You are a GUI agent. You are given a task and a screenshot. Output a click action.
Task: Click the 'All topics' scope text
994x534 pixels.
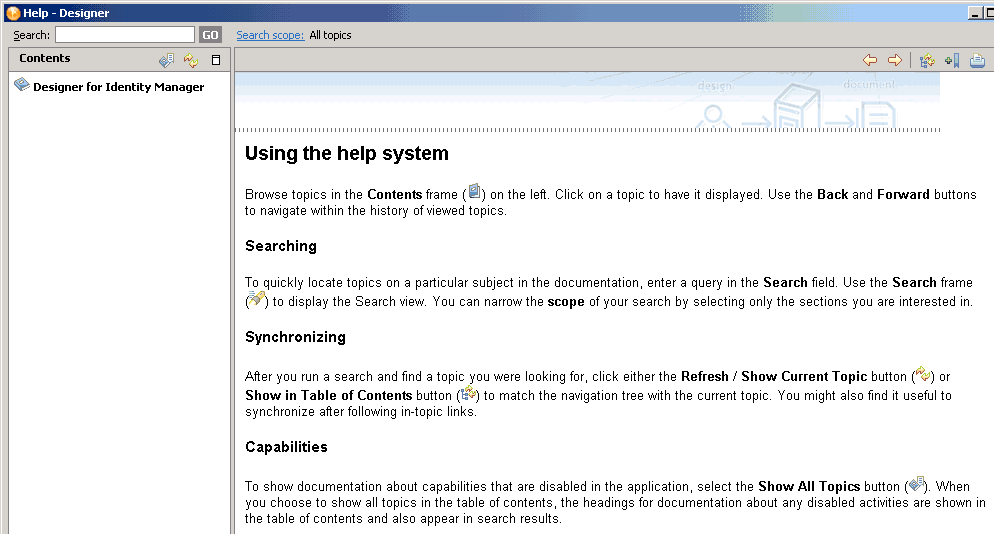330,35
